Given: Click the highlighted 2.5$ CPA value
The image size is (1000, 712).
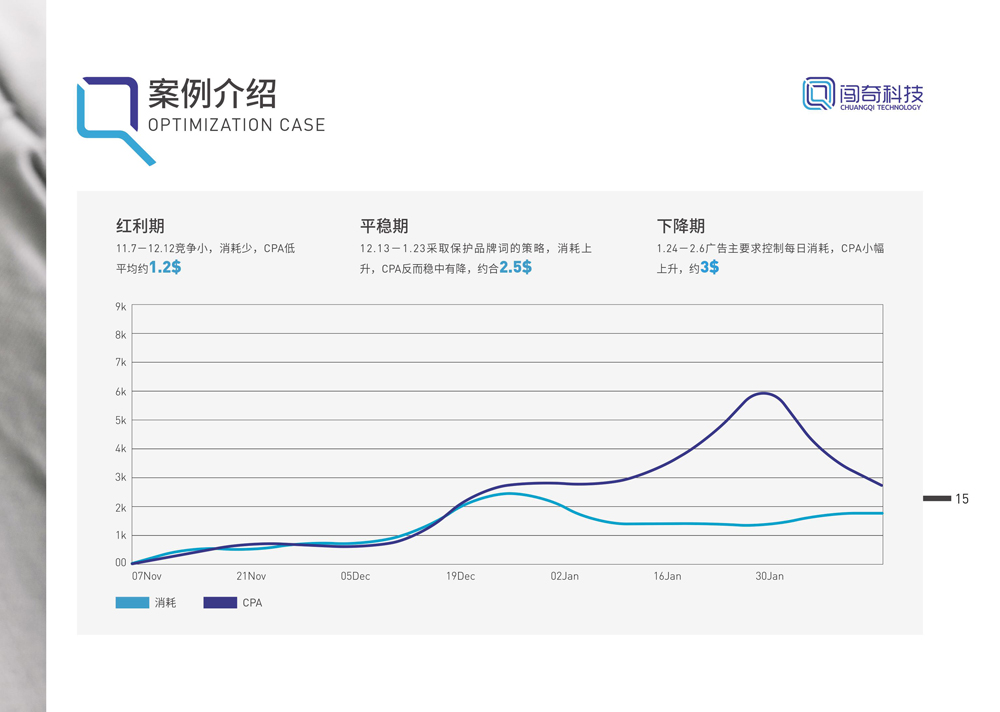Looking at the screenshot, I should point(515,268).
